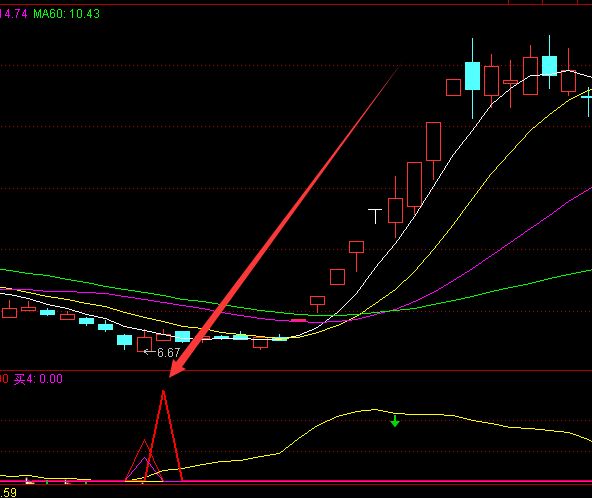Select the MA60: 10.43 indicator label
This screenshot has height=498, width=592.
click(x=66, y=14)
